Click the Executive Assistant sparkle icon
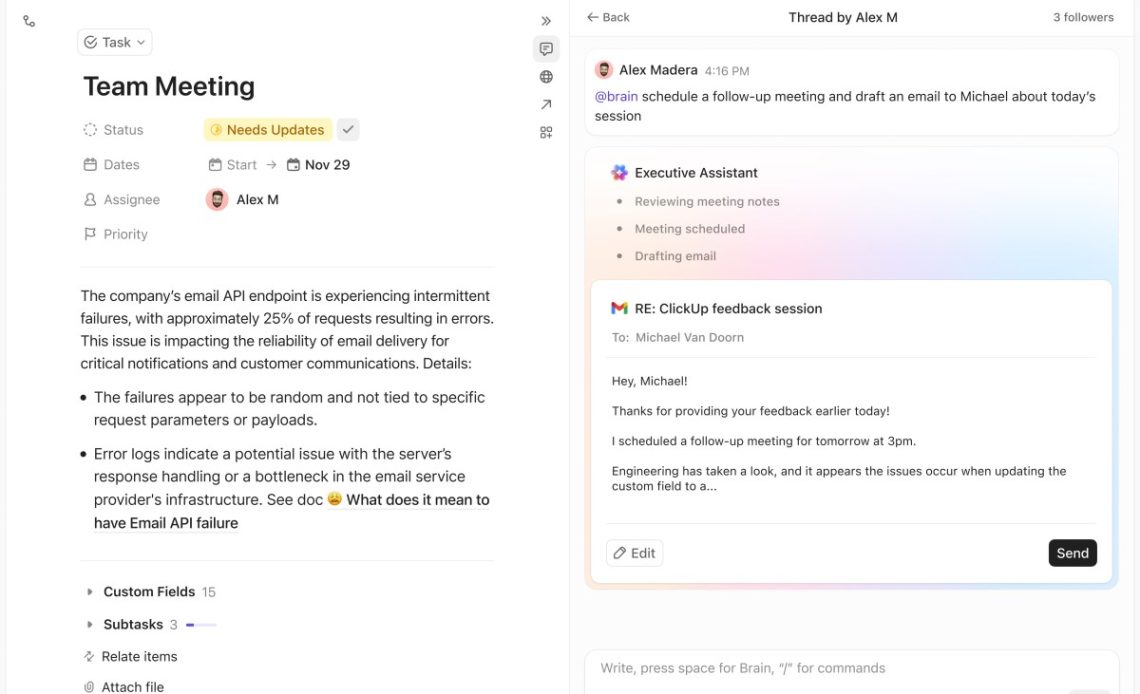The height and width of the screenshot is (694, 1140). click(x=619, y=173)
